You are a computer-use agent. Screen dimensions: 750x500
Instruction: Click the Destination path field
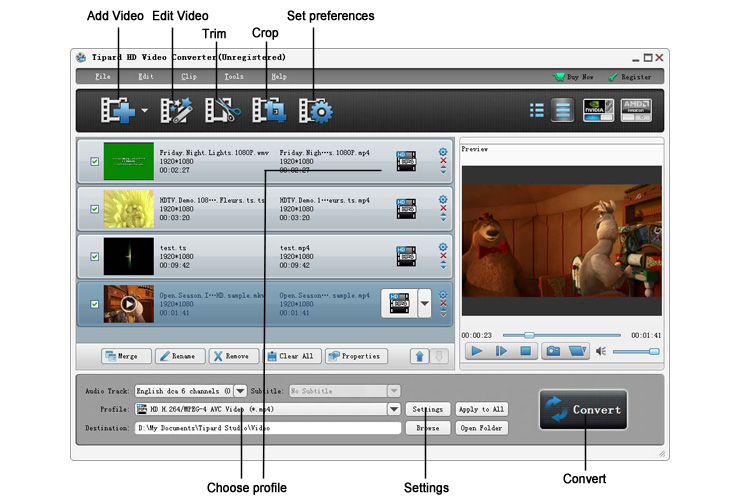(268, 428)
